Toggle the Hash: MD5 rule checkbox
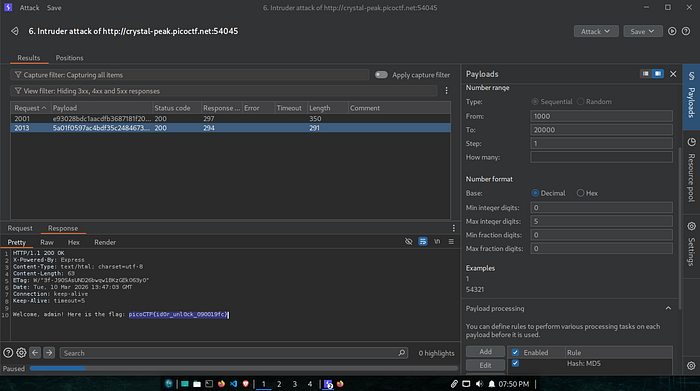The height and width of the screenshot is (391, 700). click(x=515, y=363)
